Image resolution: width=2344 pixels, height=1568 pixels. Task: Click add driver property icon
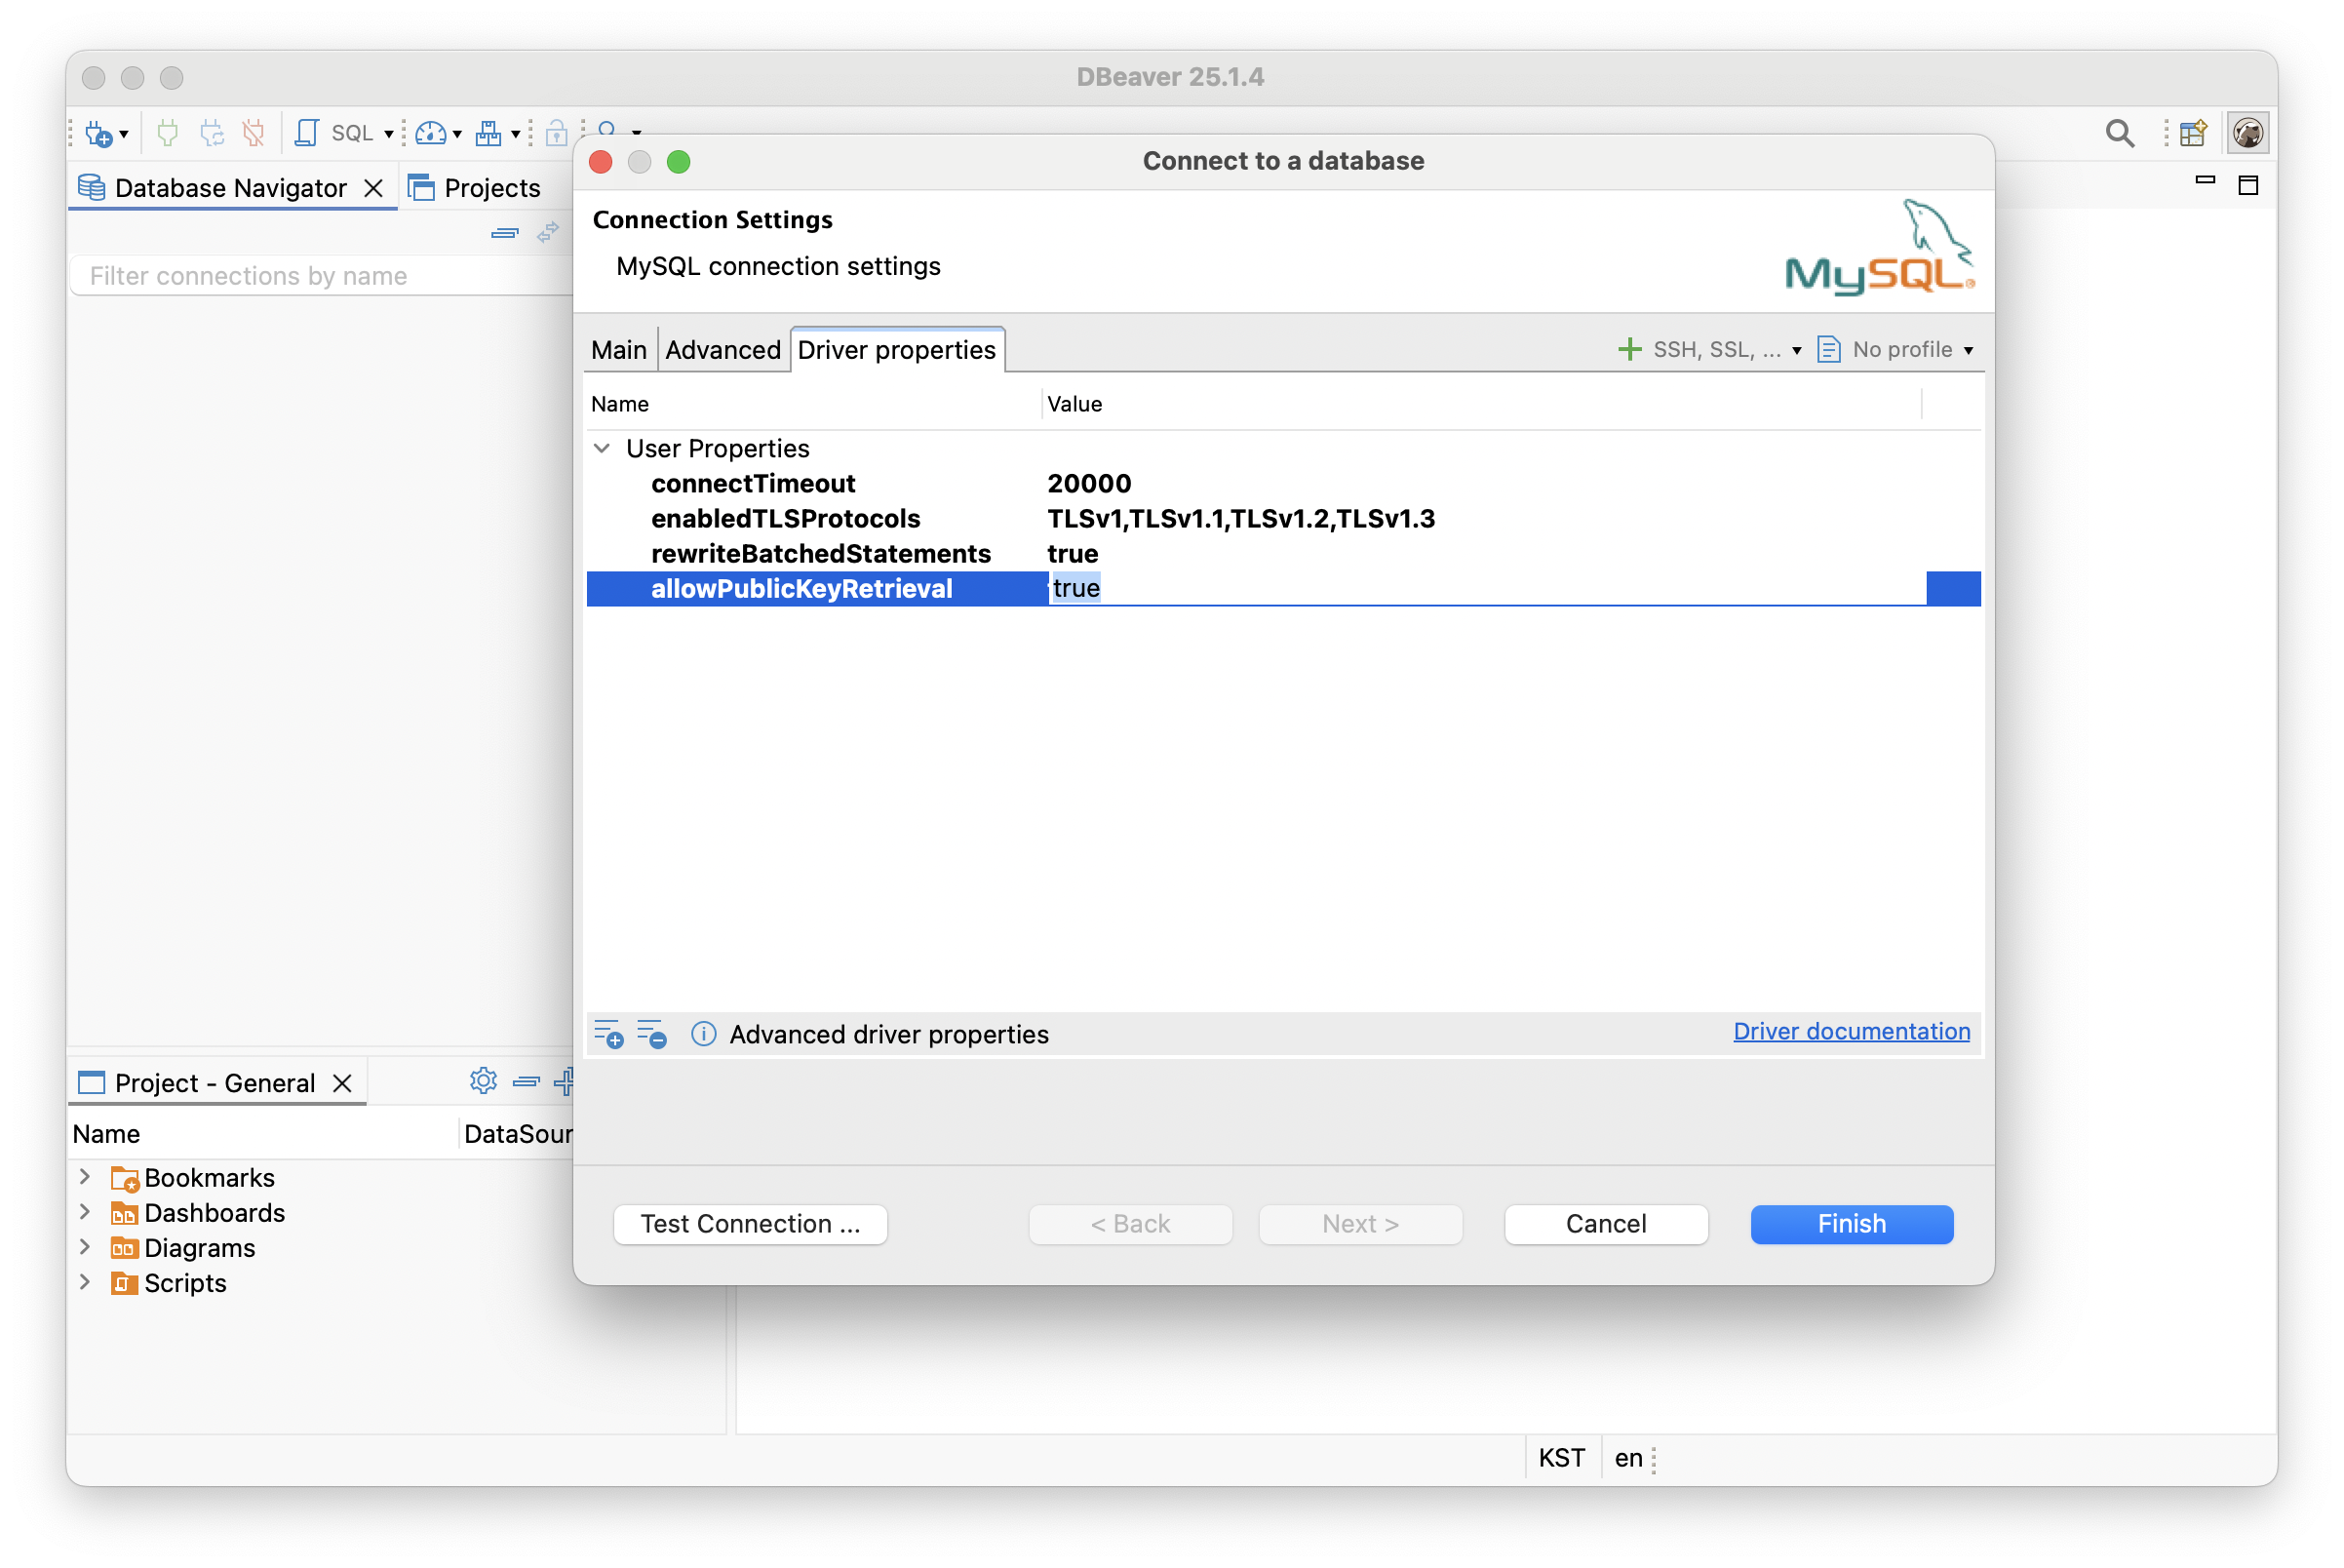(608, 1034)
